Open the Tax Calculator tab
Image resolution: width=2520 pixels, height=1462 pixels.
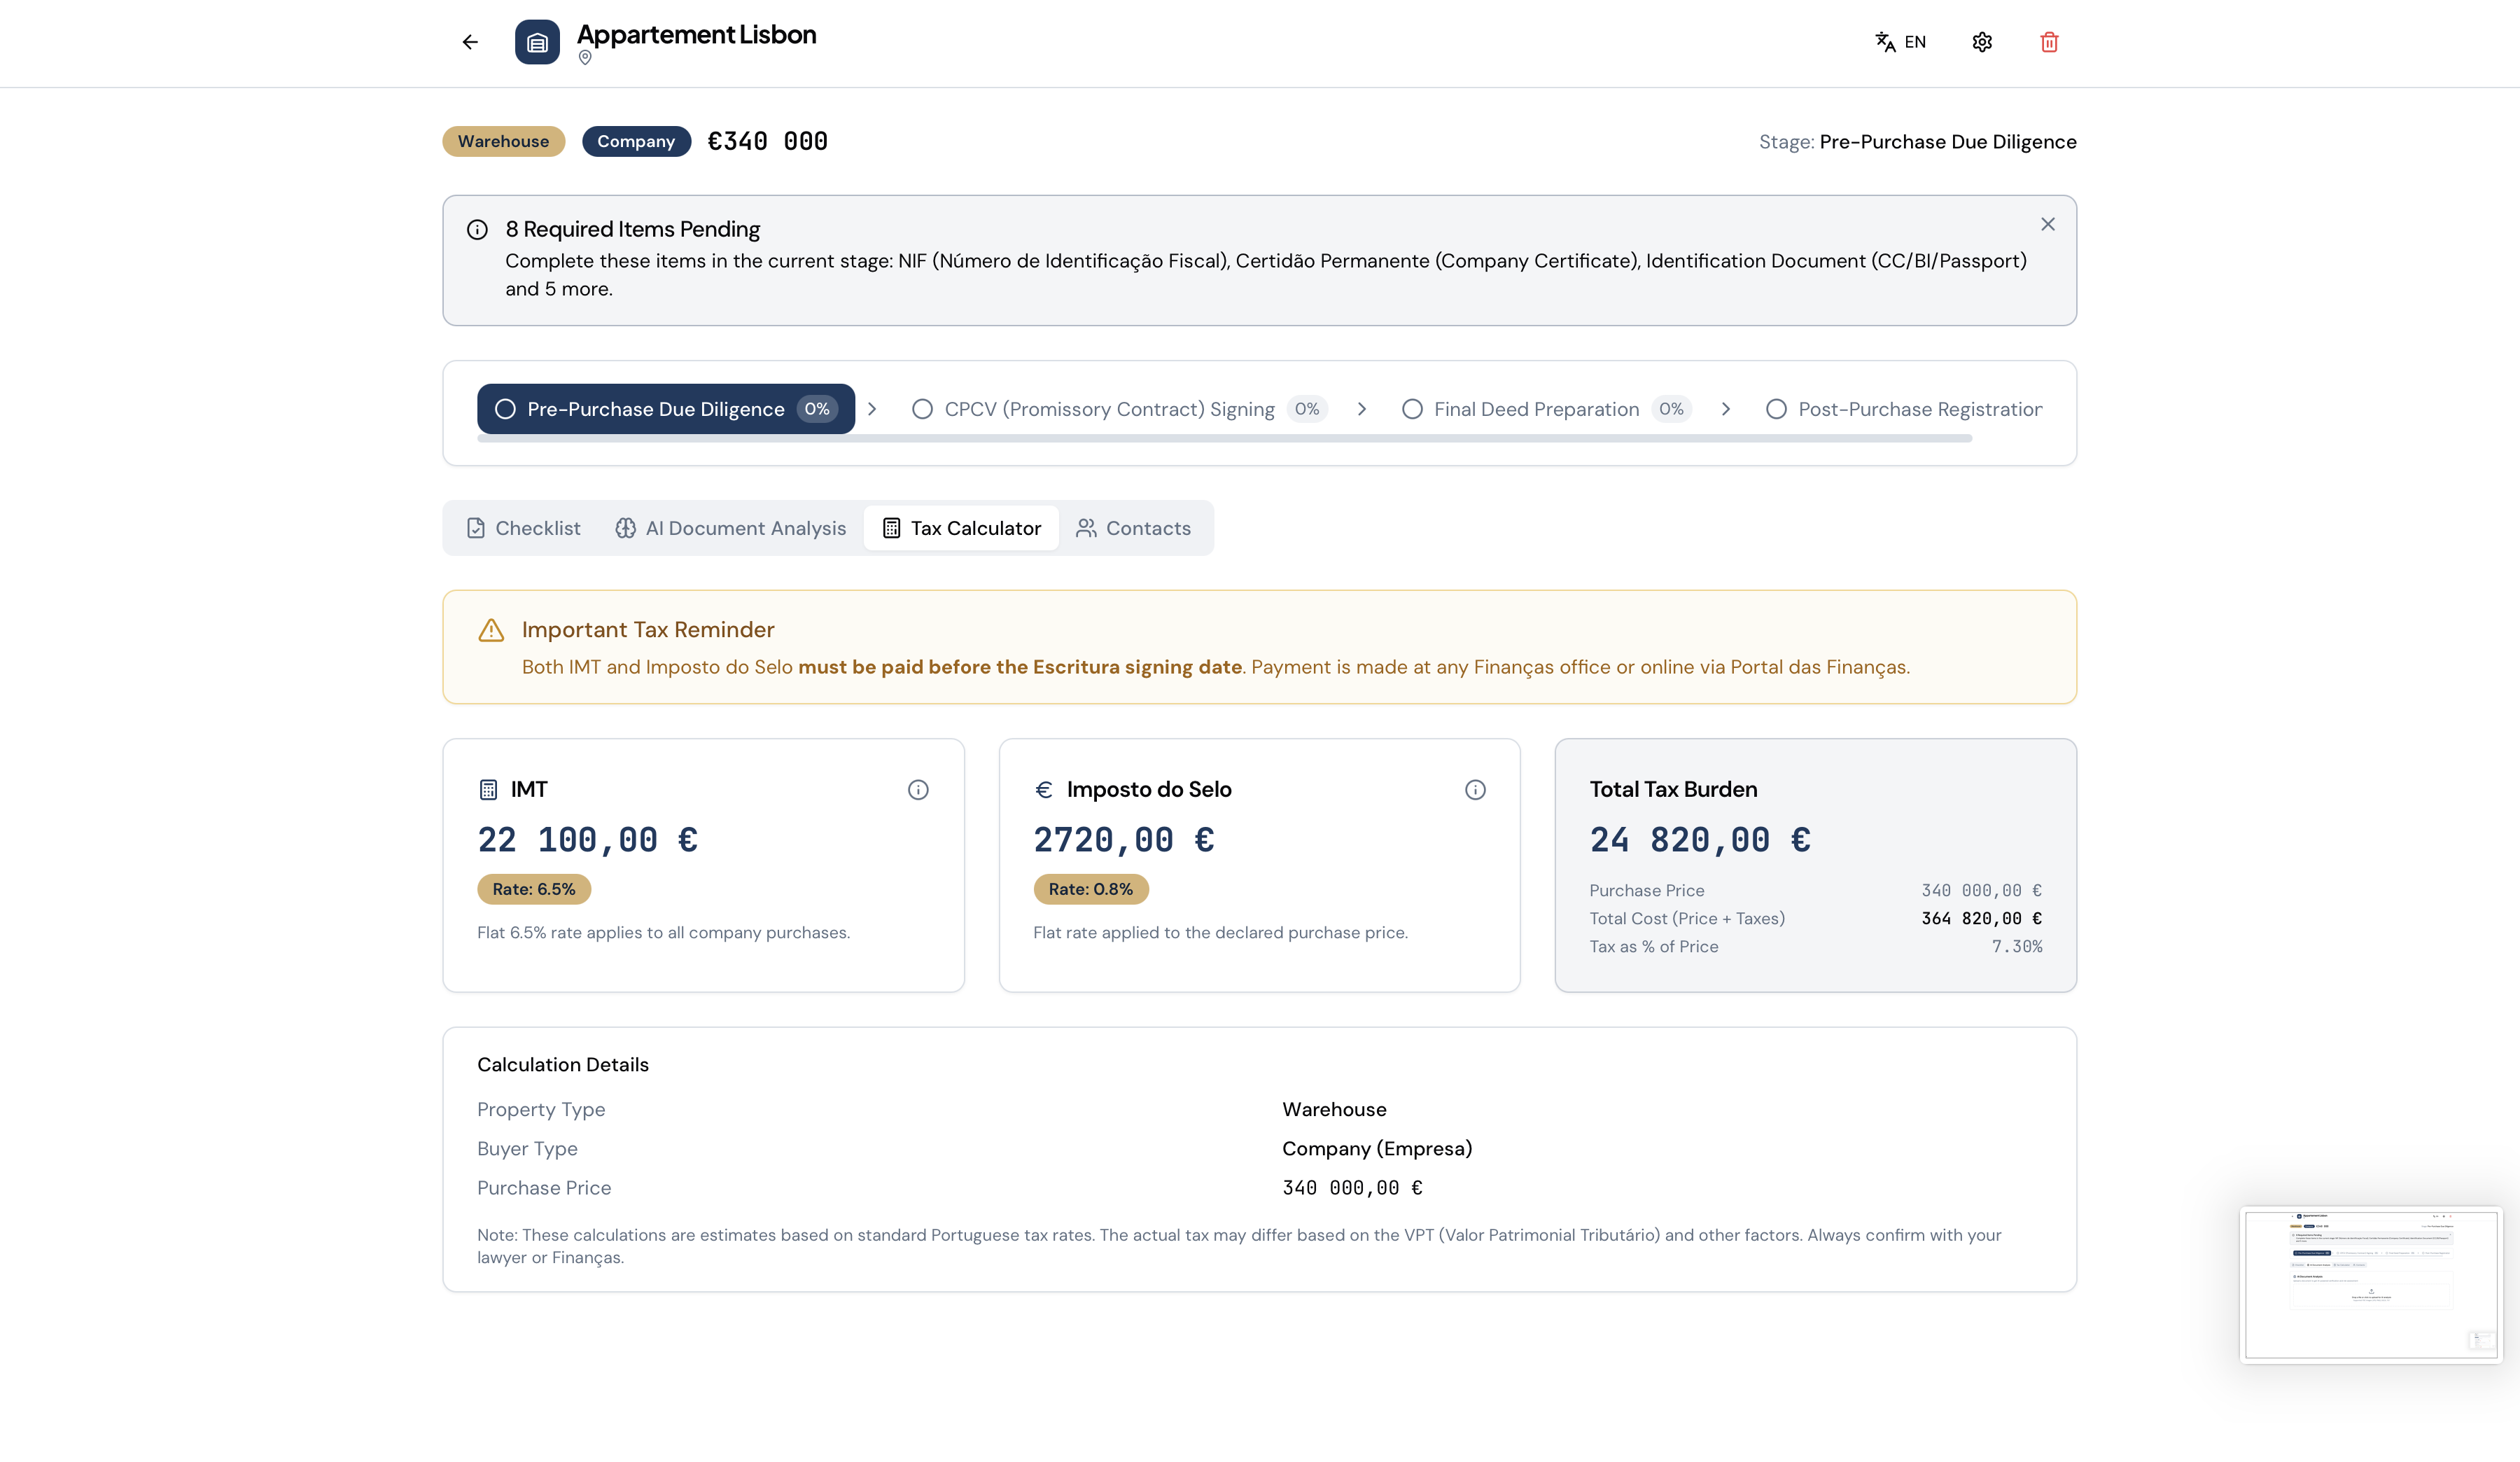coord(961,528)
